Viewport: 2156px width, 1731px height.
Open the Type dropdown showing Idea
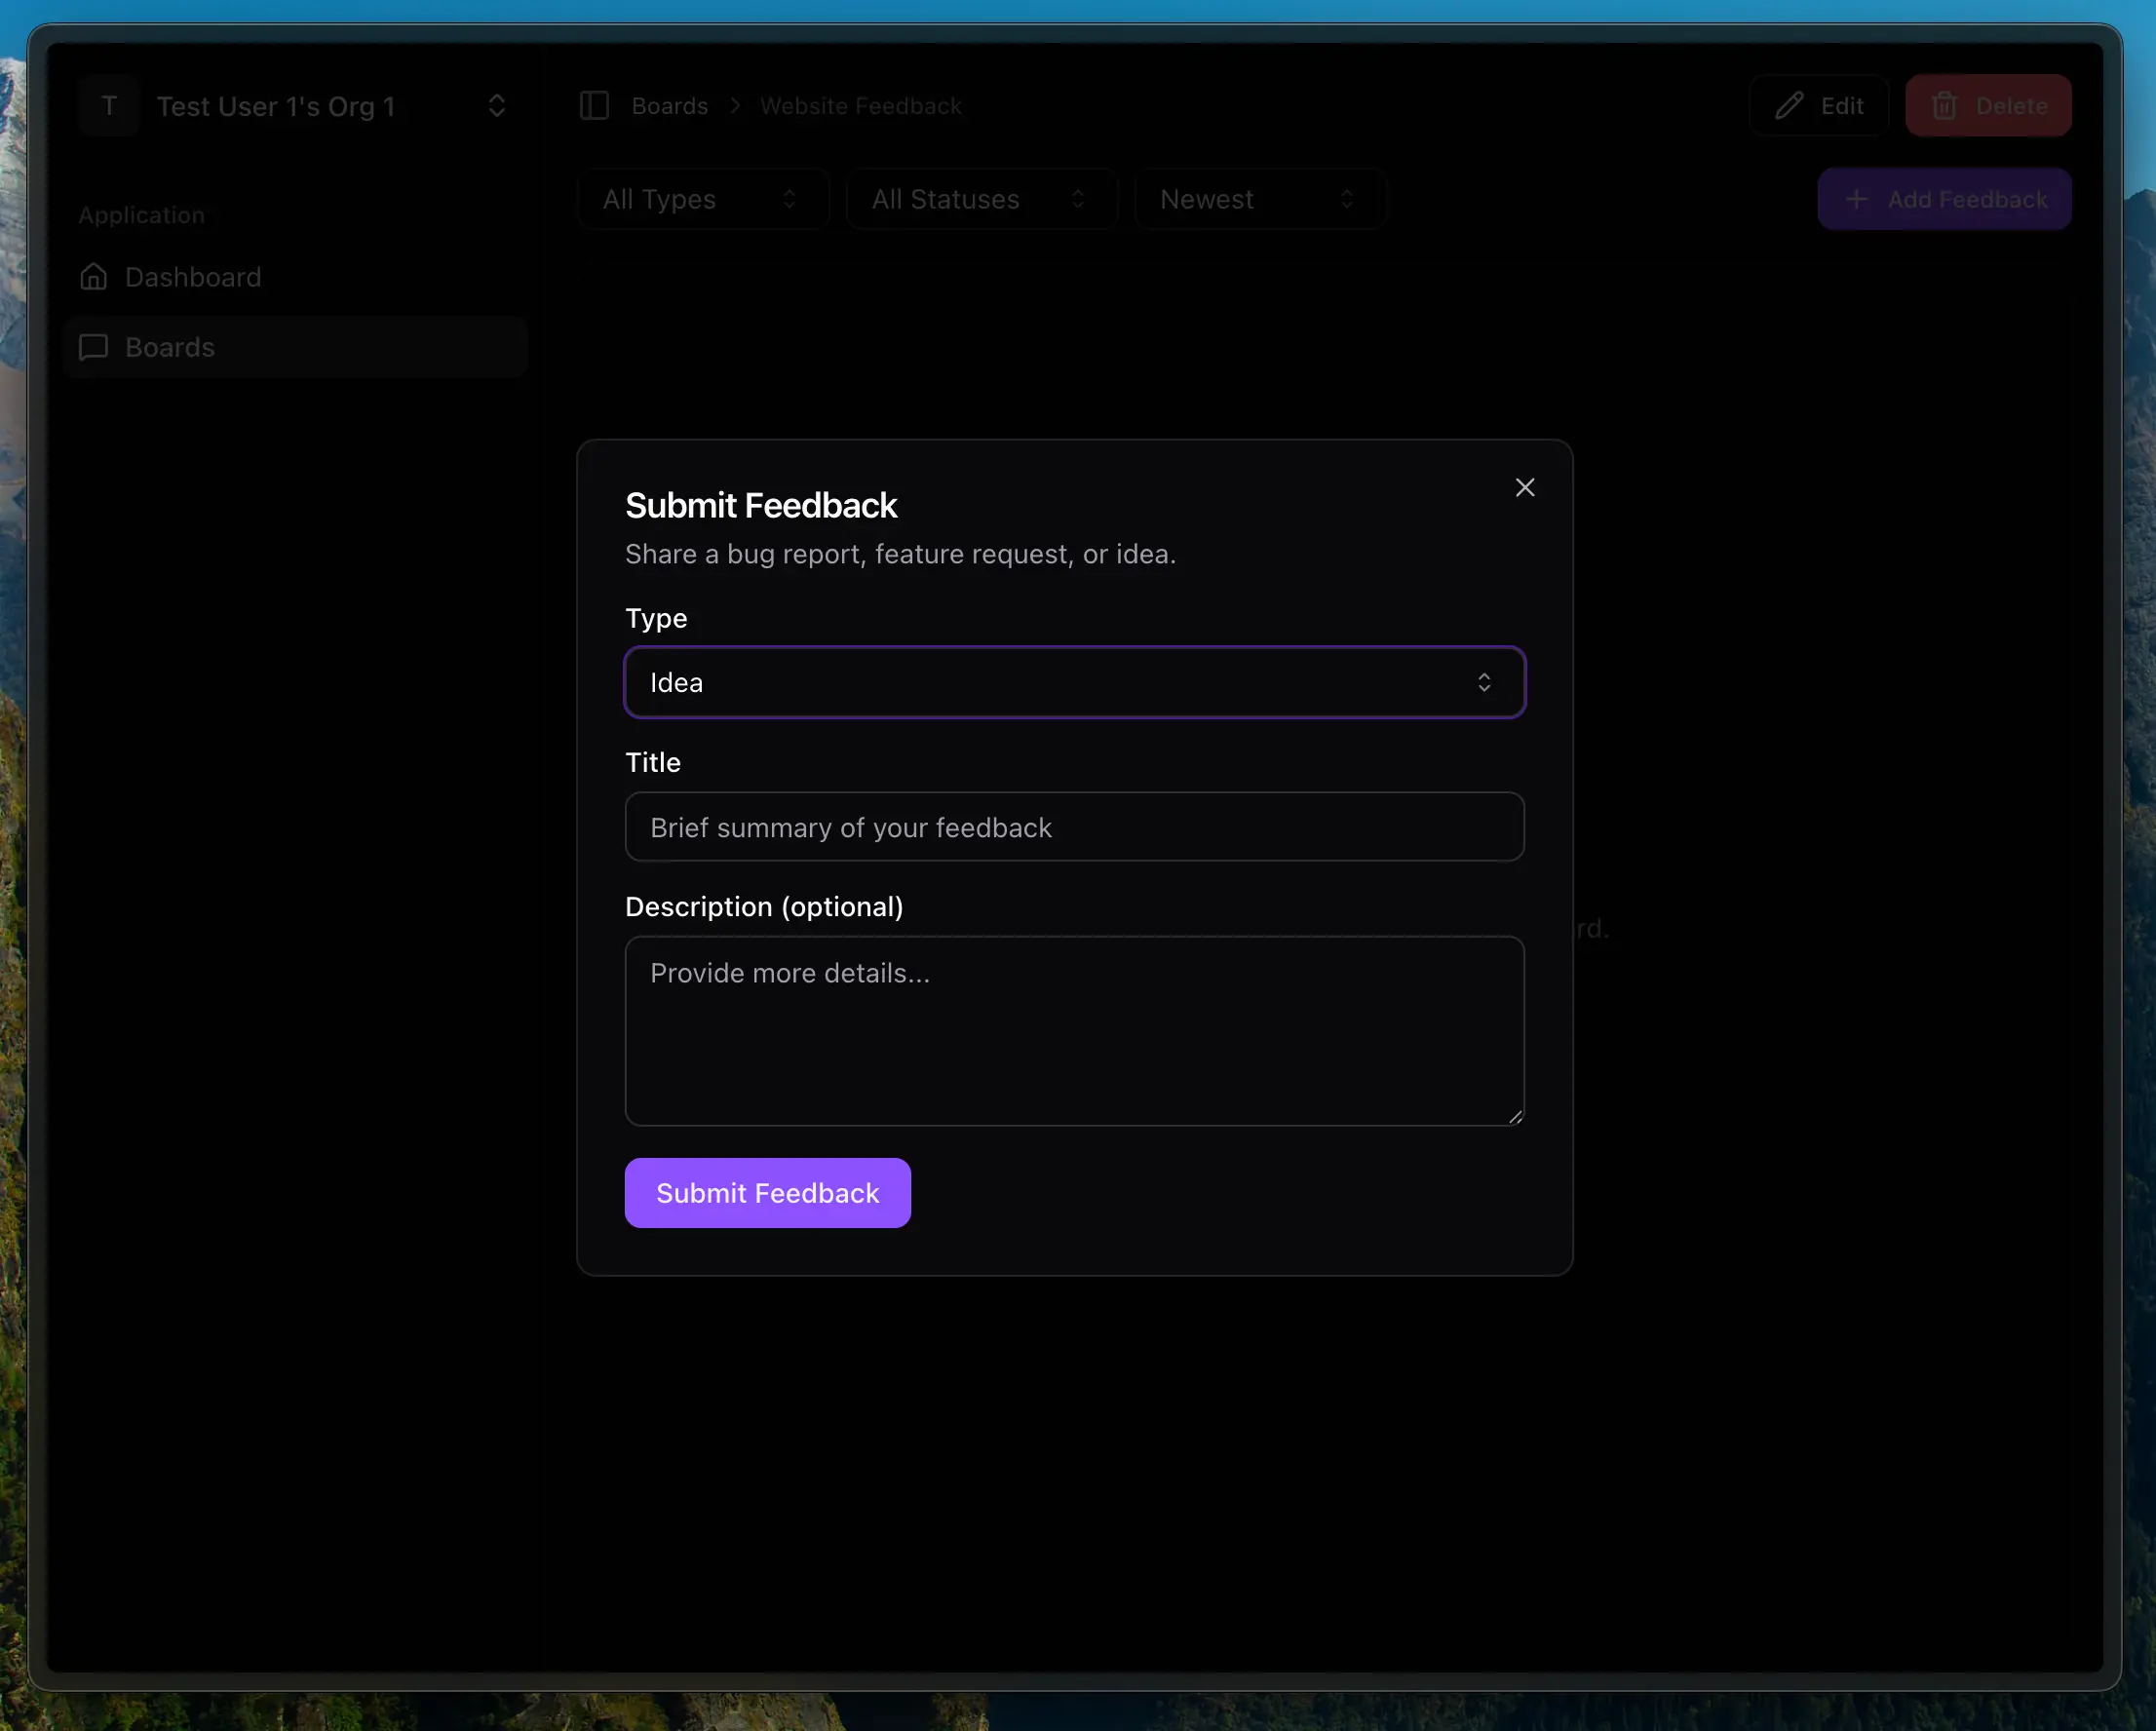[1074, 682]
